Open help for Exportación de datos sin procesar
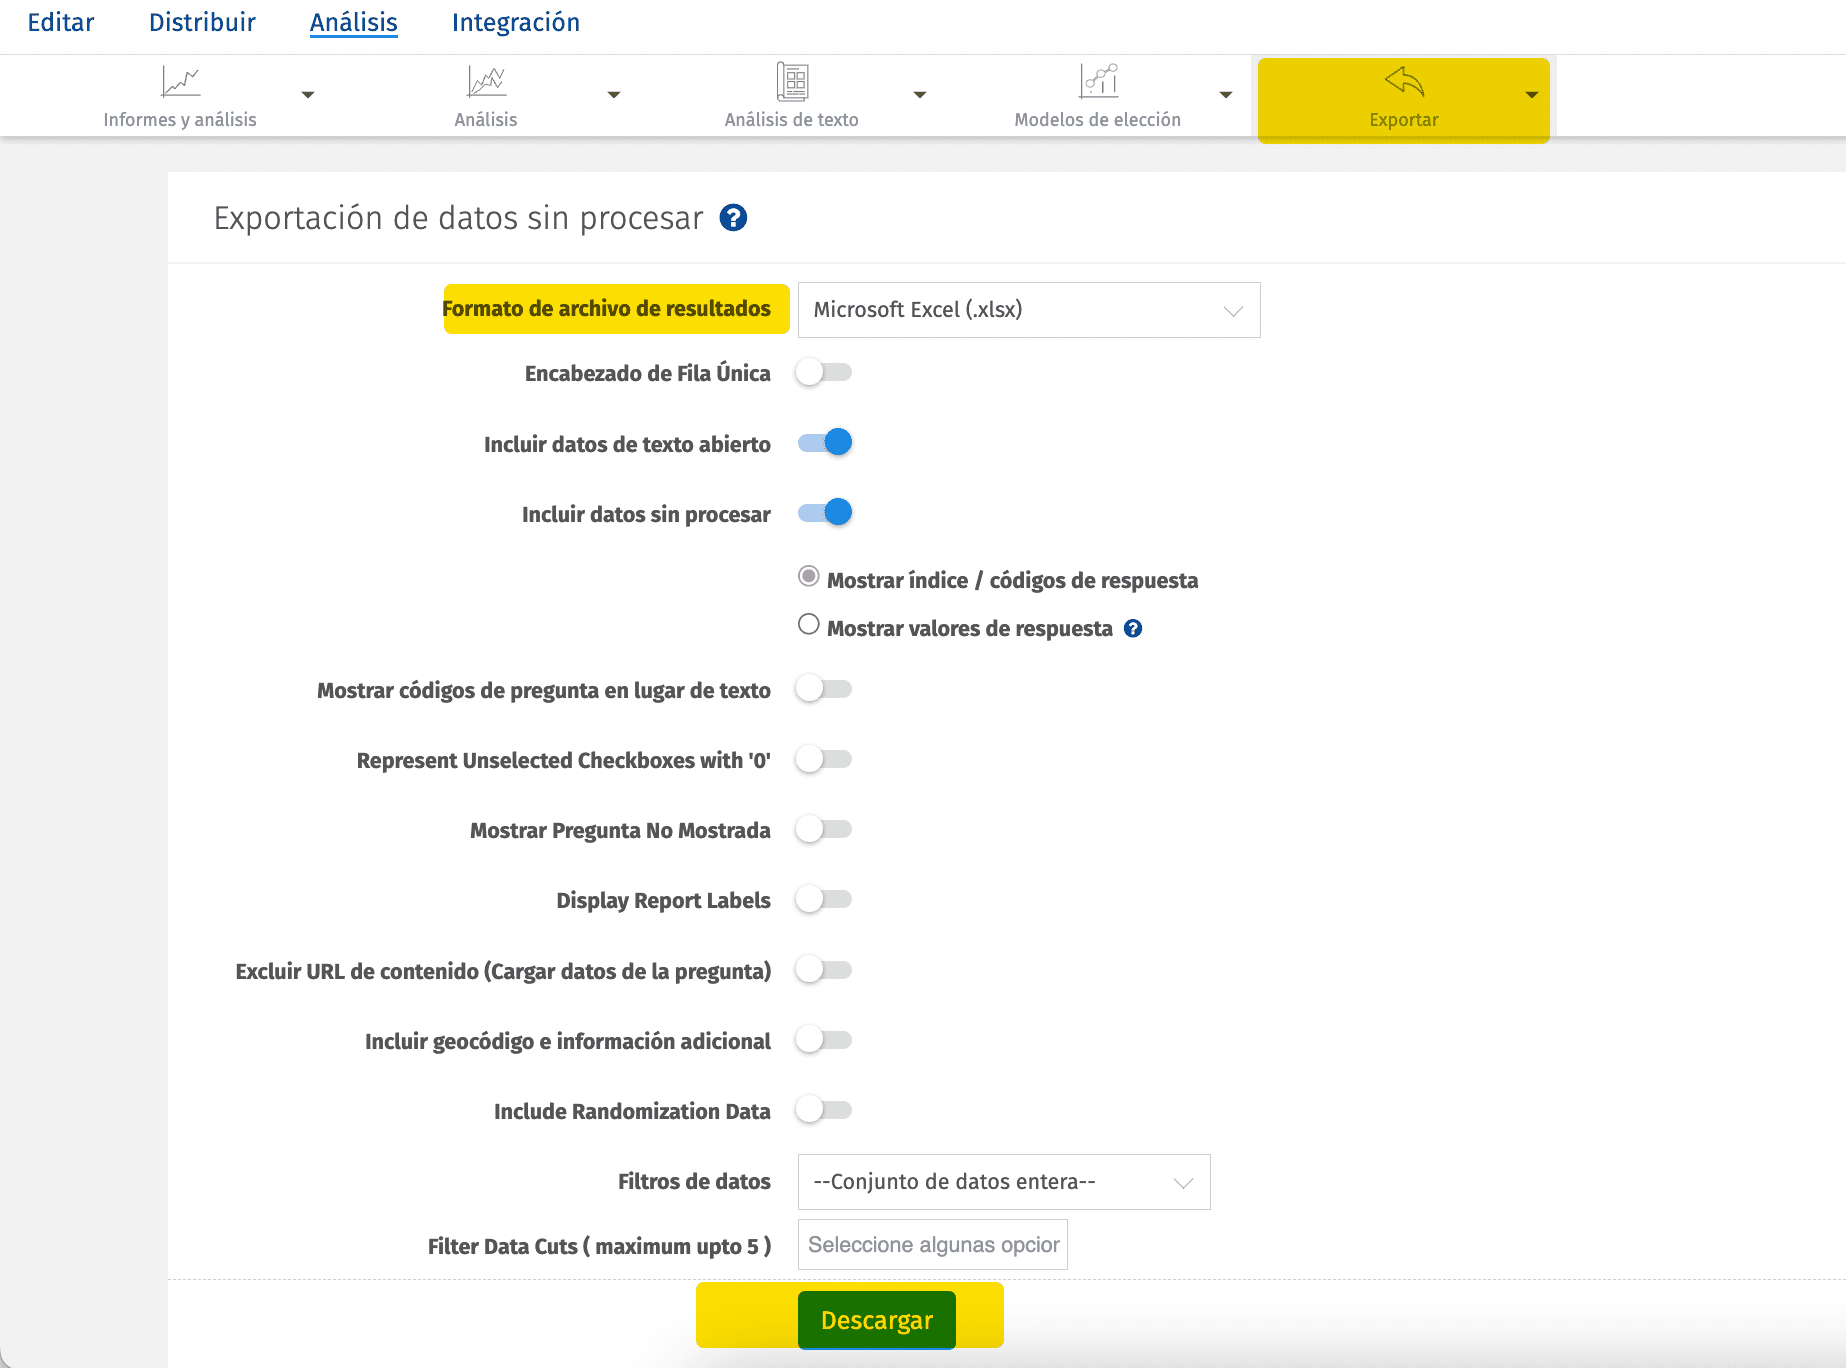The height and width of the screenshot is (1368, 1846). (x=734, y=218)
